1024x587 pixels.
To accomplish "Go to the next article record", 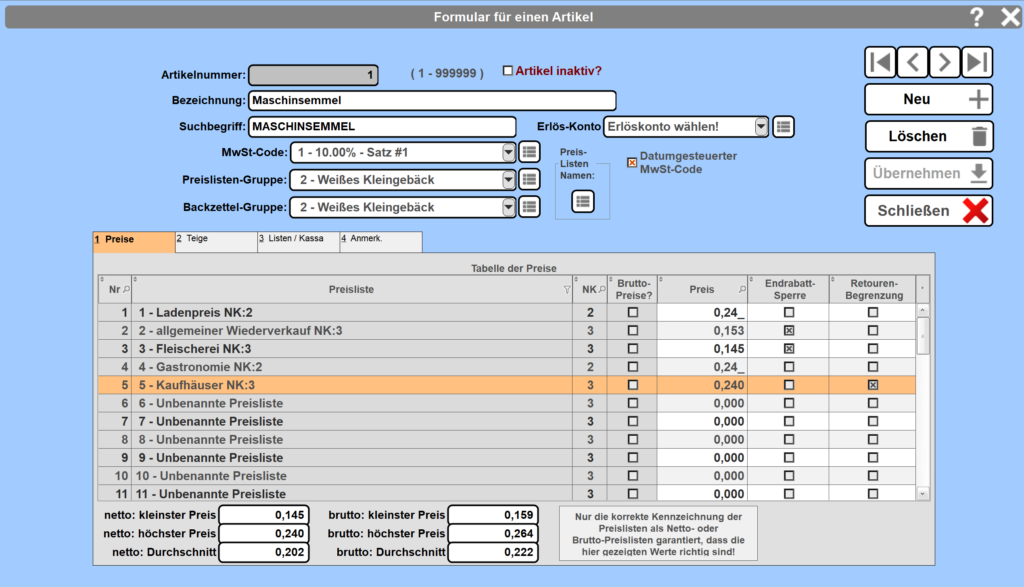I will tap(944, 62).
